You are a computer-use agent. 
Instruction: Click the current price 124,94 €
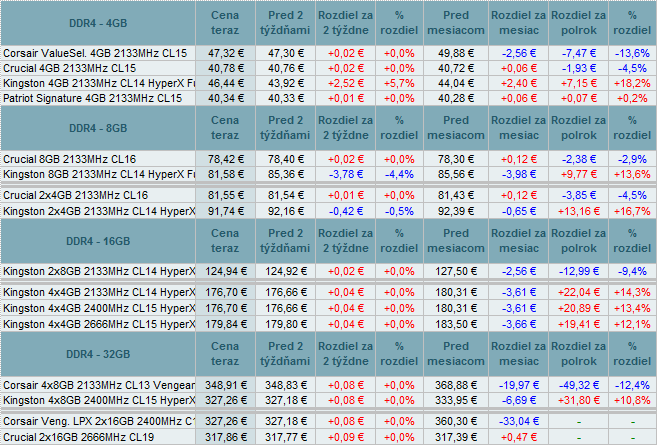click(x=226, y=272)
